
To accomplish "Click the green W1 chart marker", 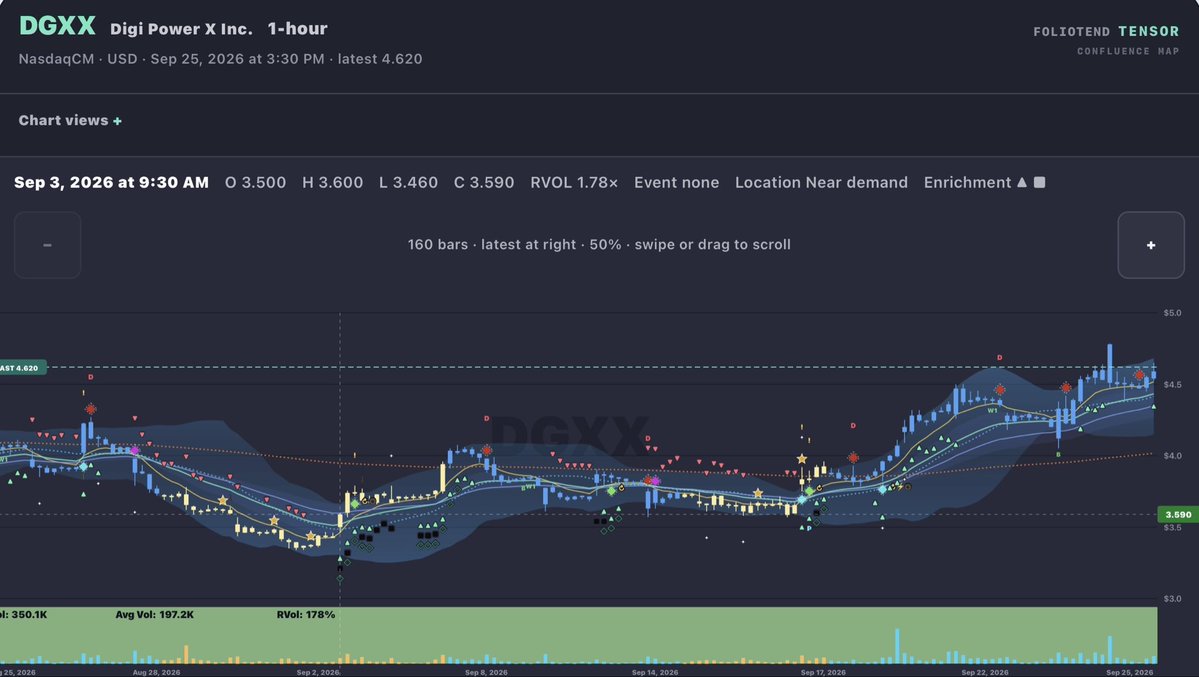I will point(993,411).
